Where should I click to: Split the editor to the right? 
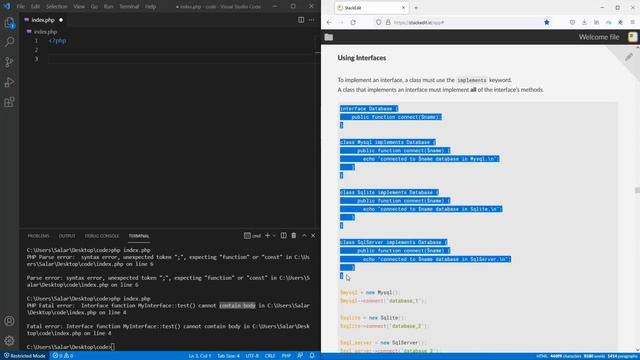click(301, 20)
